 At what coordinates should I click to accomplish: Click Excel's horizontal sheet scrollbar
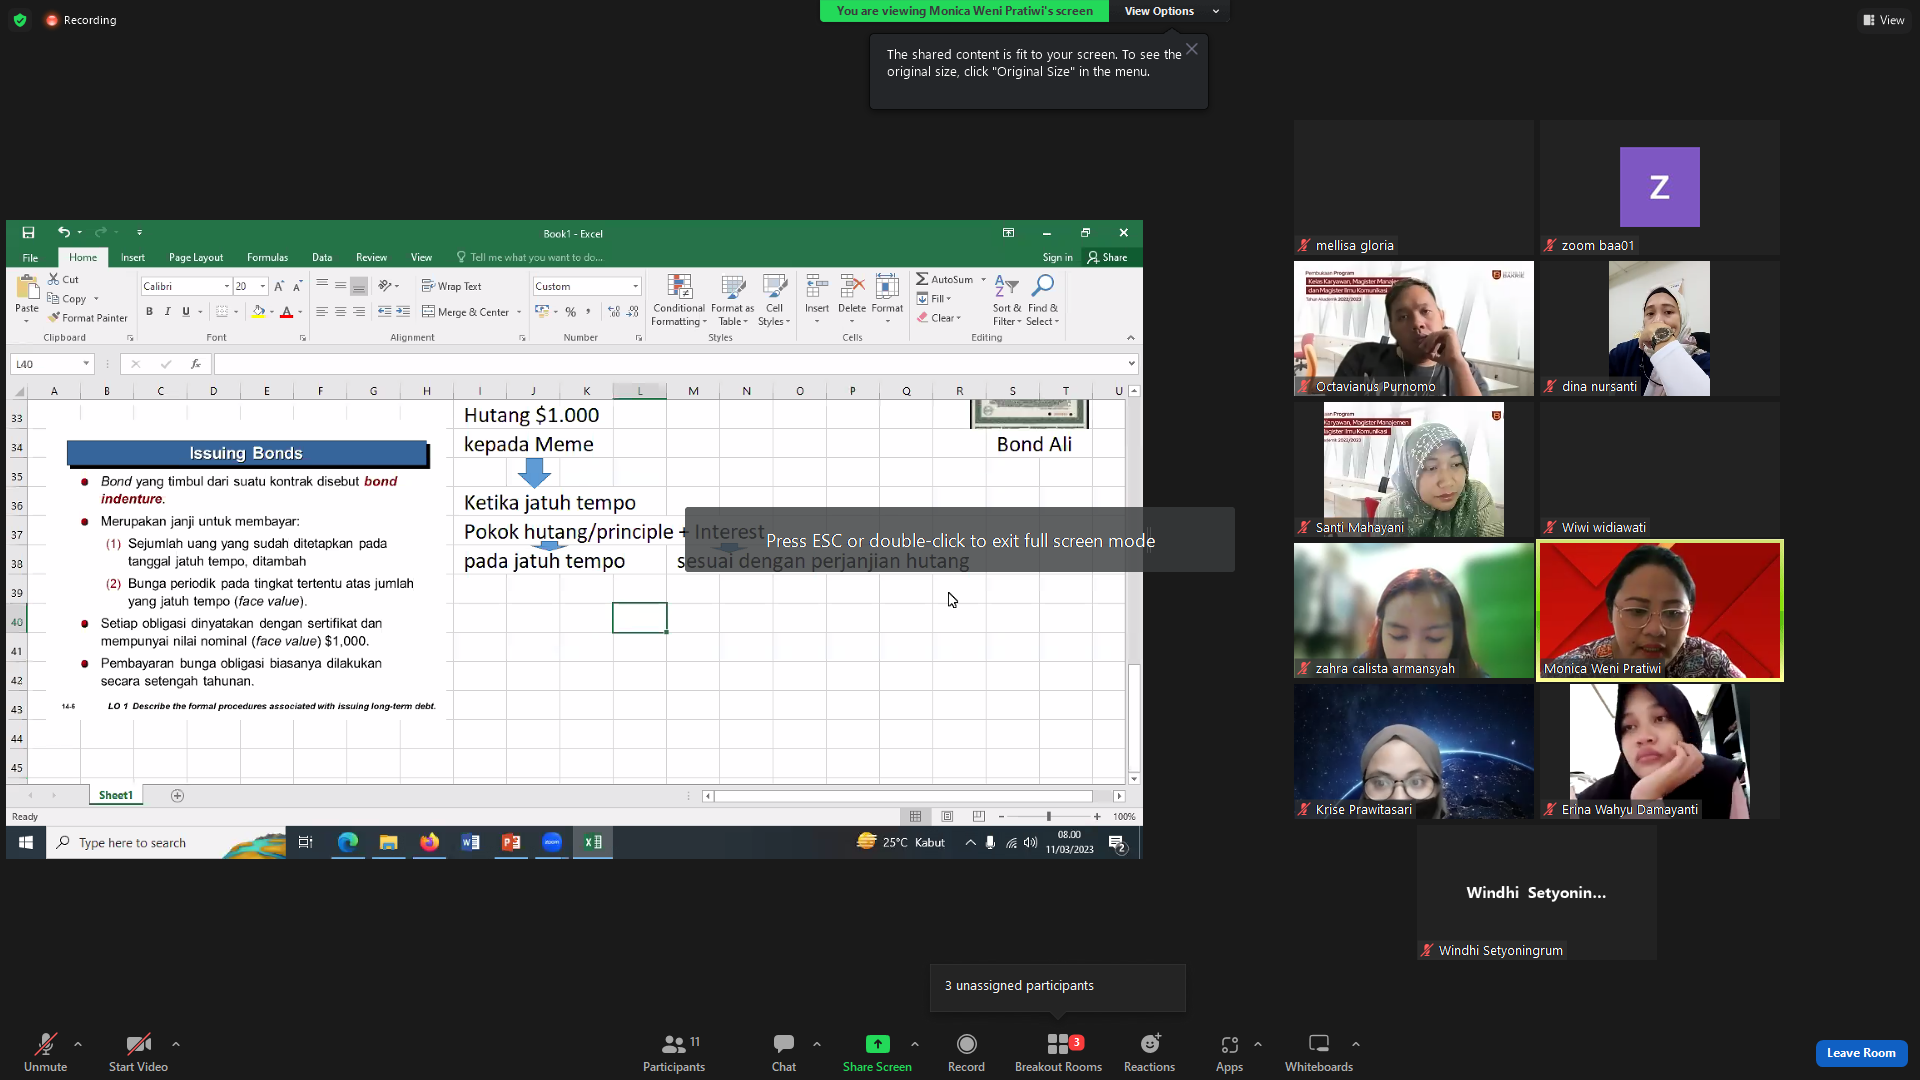(x=902, y=796)
